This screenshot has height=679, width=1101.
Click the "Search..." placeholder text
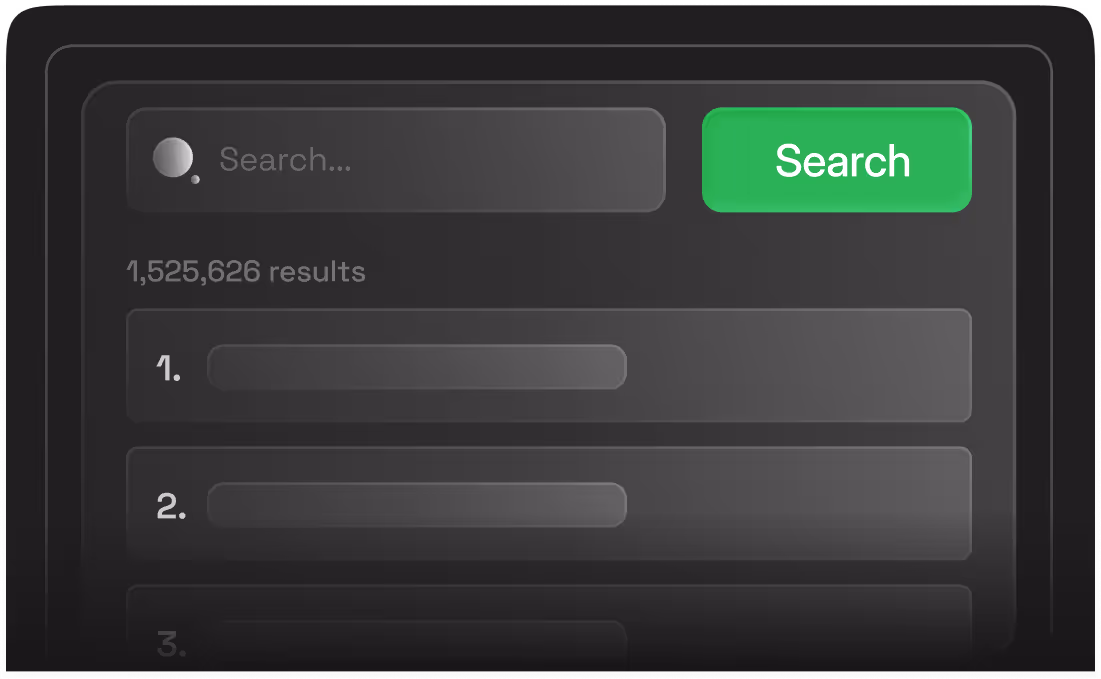(x=285, y=160)
